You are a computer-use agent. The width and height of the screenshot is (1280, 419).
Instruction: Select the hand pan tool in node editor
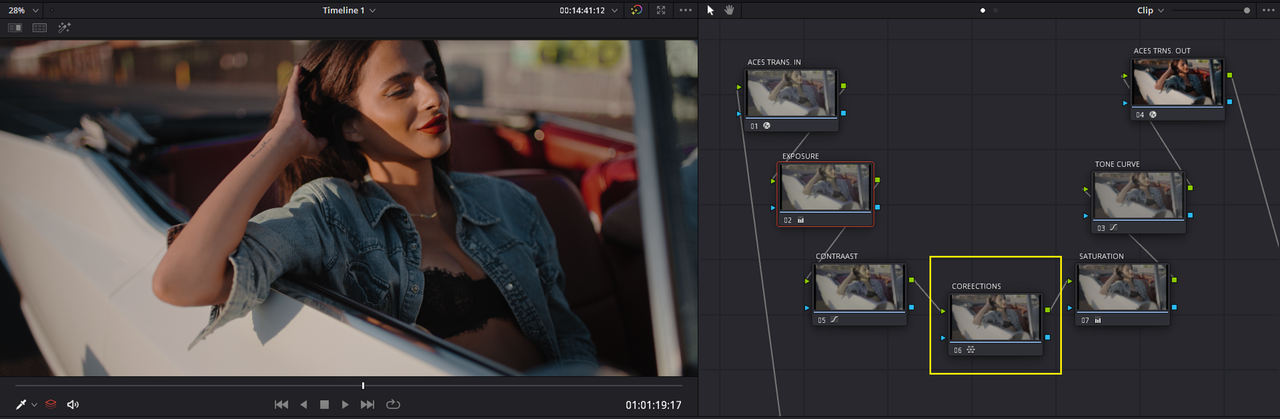[729, 10]
